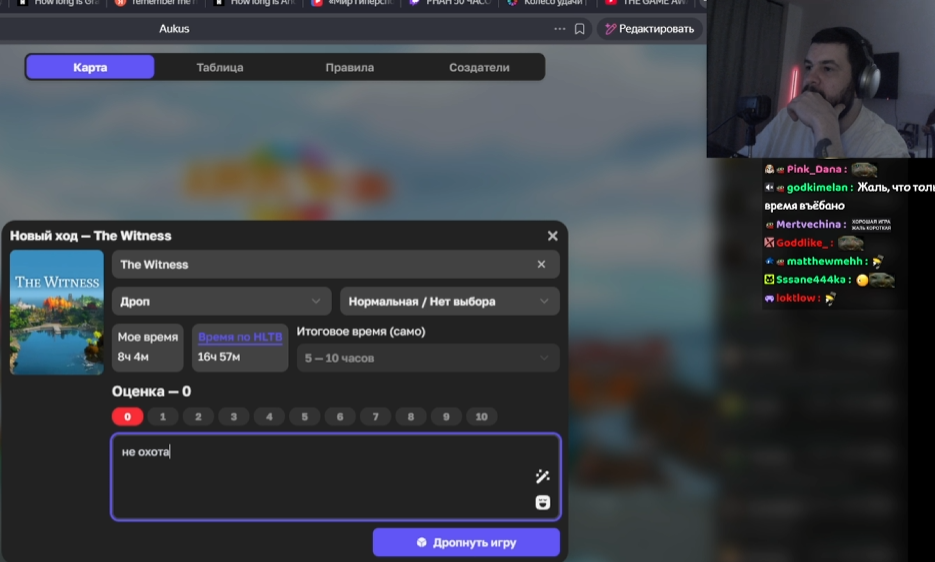Select rating 4
The height and width of the screenshot is (562, 935).
tap(269, 416)
